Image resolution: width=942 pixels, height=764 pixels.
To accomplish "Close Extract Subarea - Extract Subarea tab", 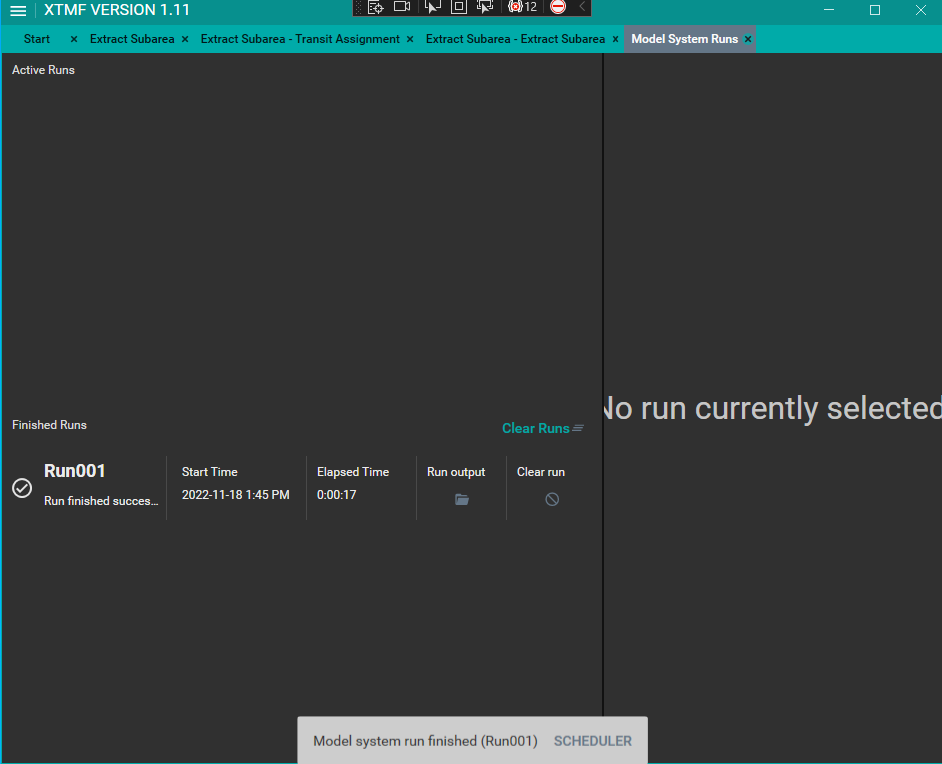I will 615,39.
